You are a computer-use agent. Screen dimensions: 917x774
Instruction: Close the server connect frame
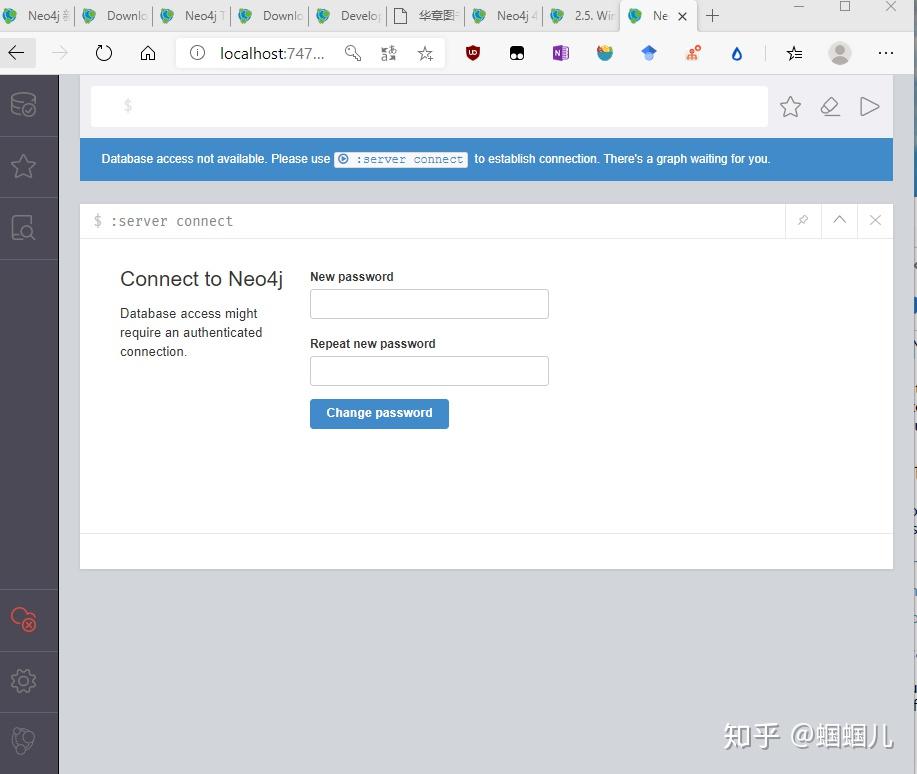tap(875, 220)
